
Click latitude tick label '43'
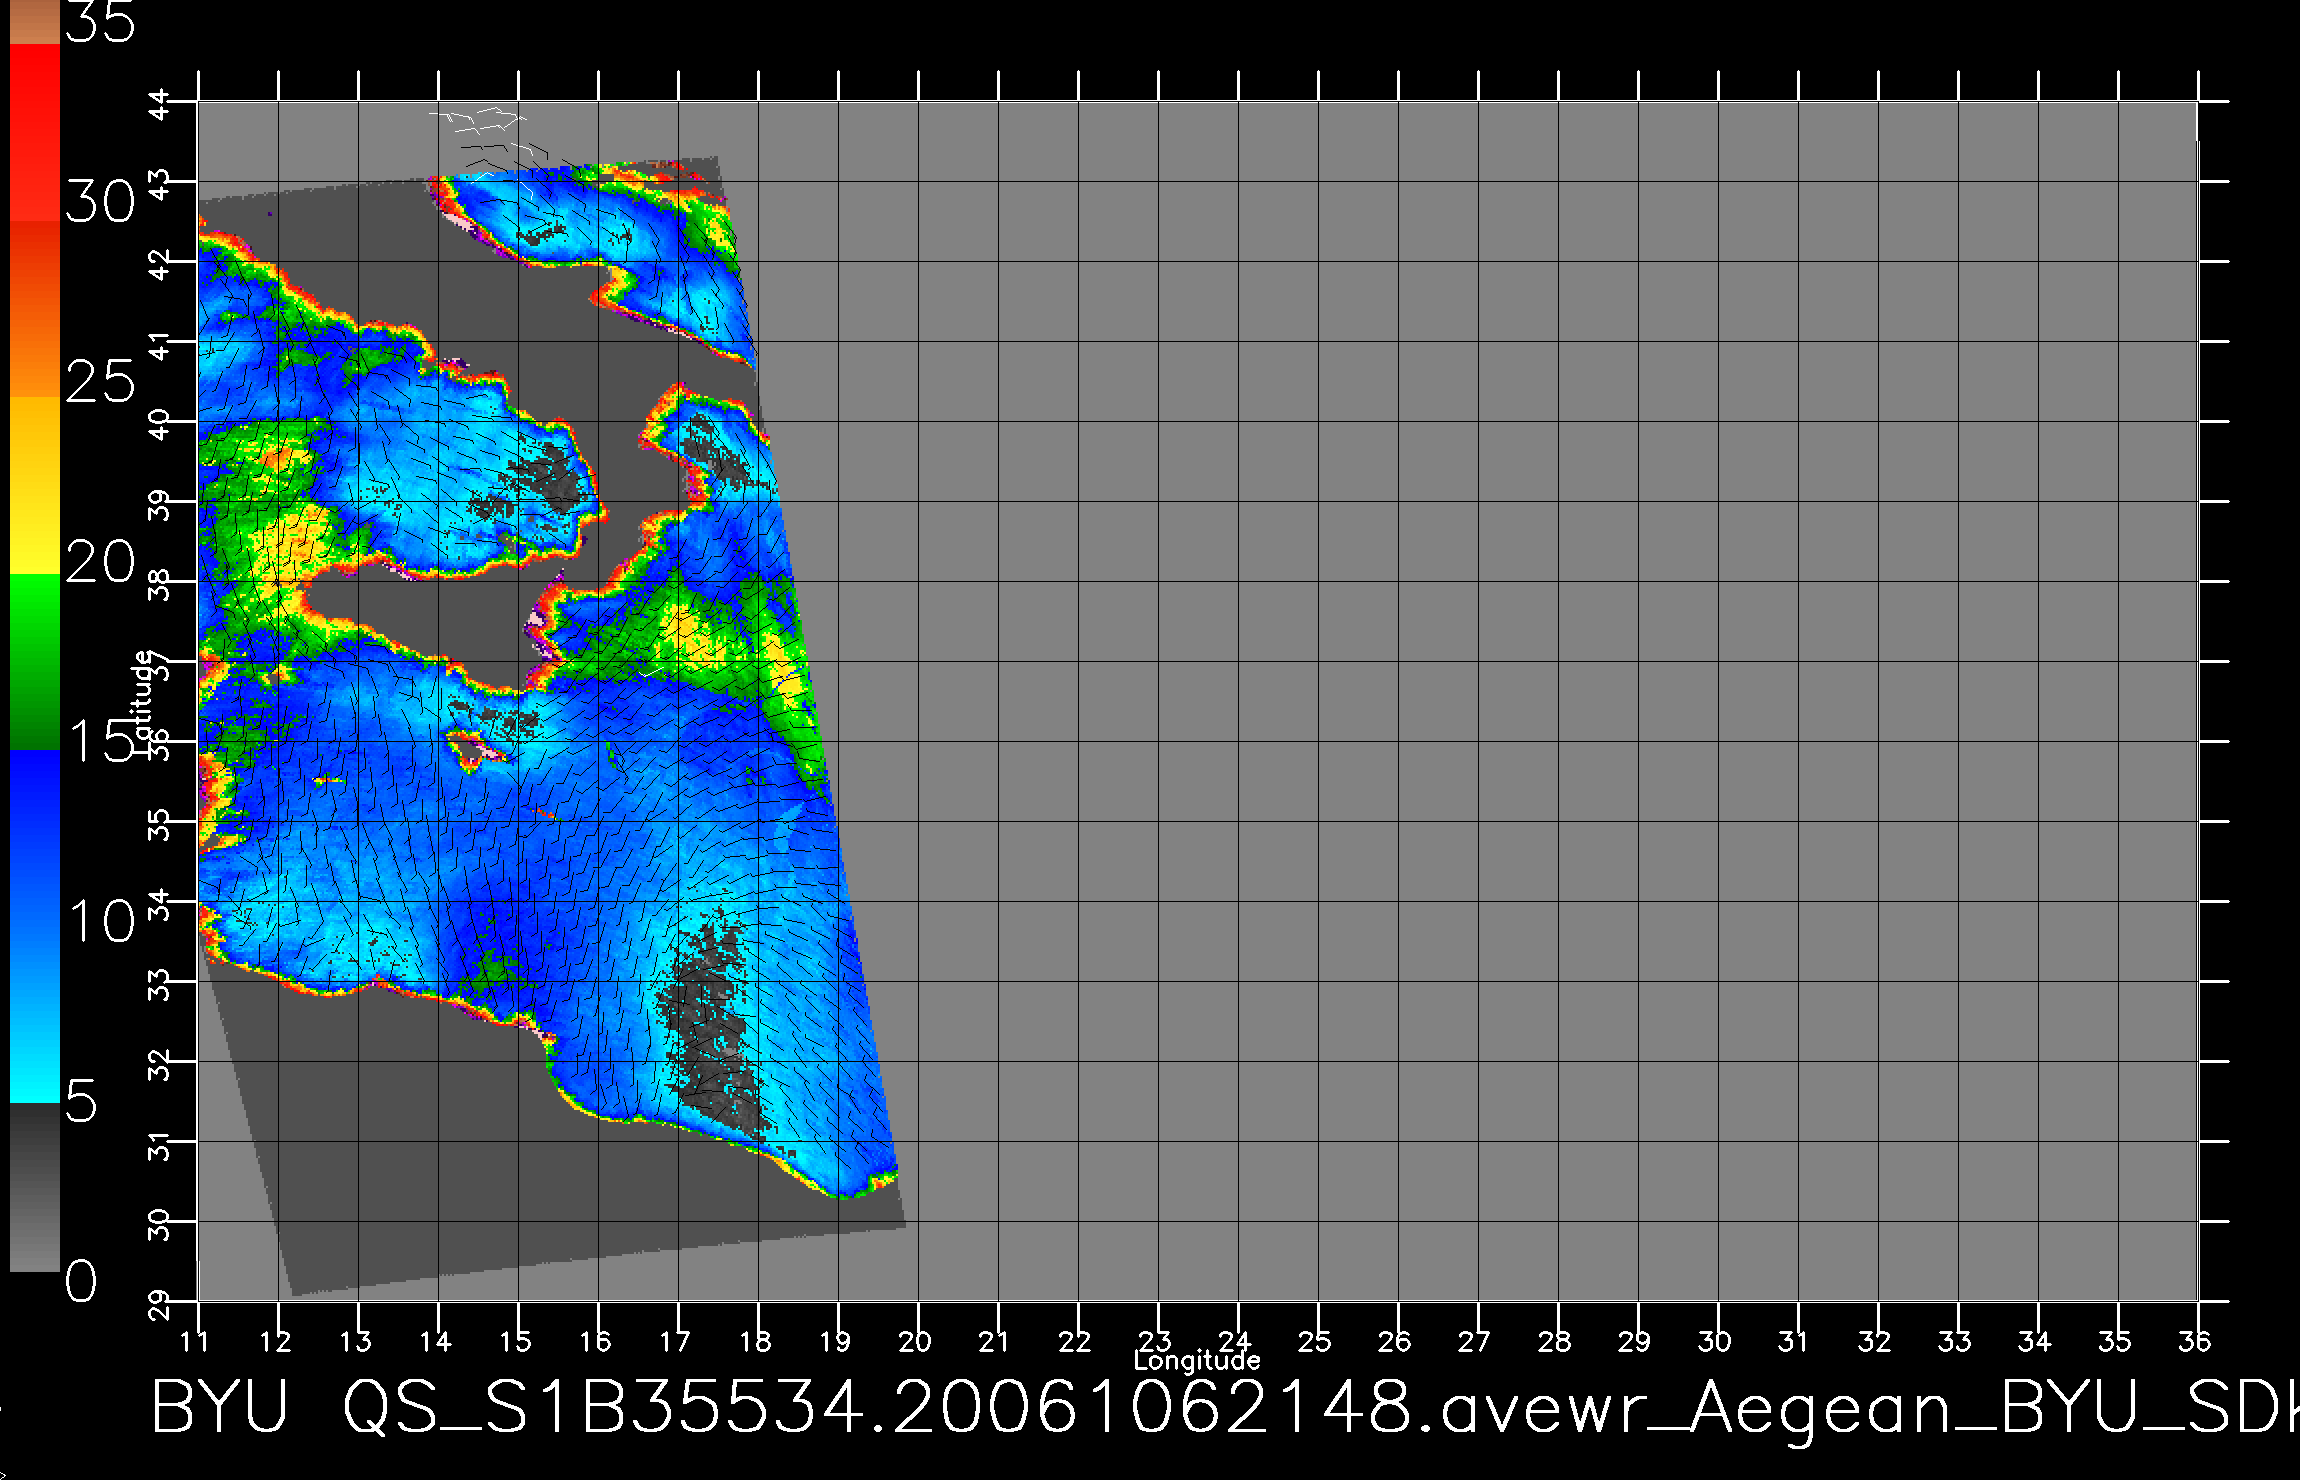pyautogui.click(x=160, y=186)
